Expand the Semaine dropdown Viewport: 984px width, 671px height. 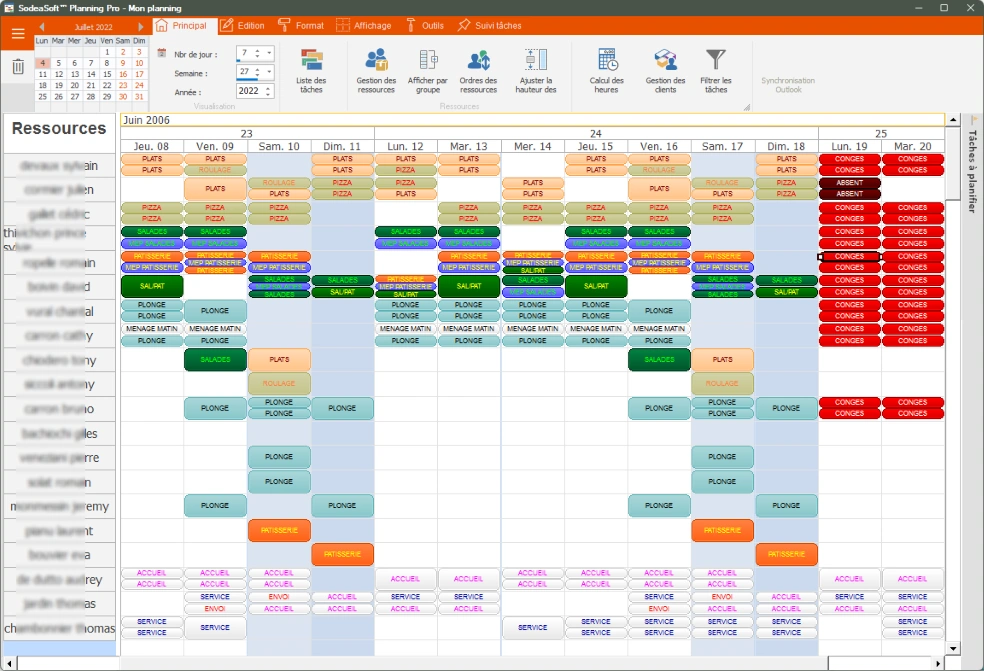pyautogui.click(x=269, y=72)
